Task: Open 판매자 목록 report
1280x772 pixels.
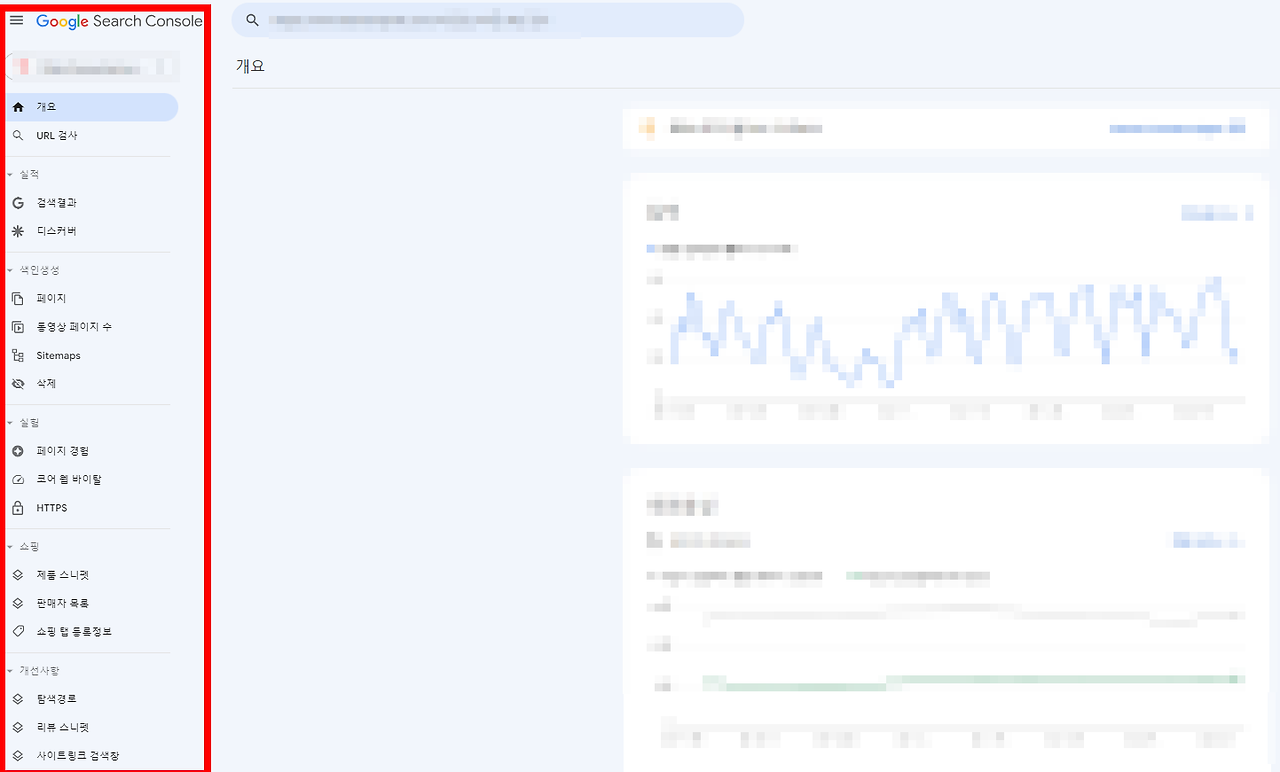Action: [92, 604]
